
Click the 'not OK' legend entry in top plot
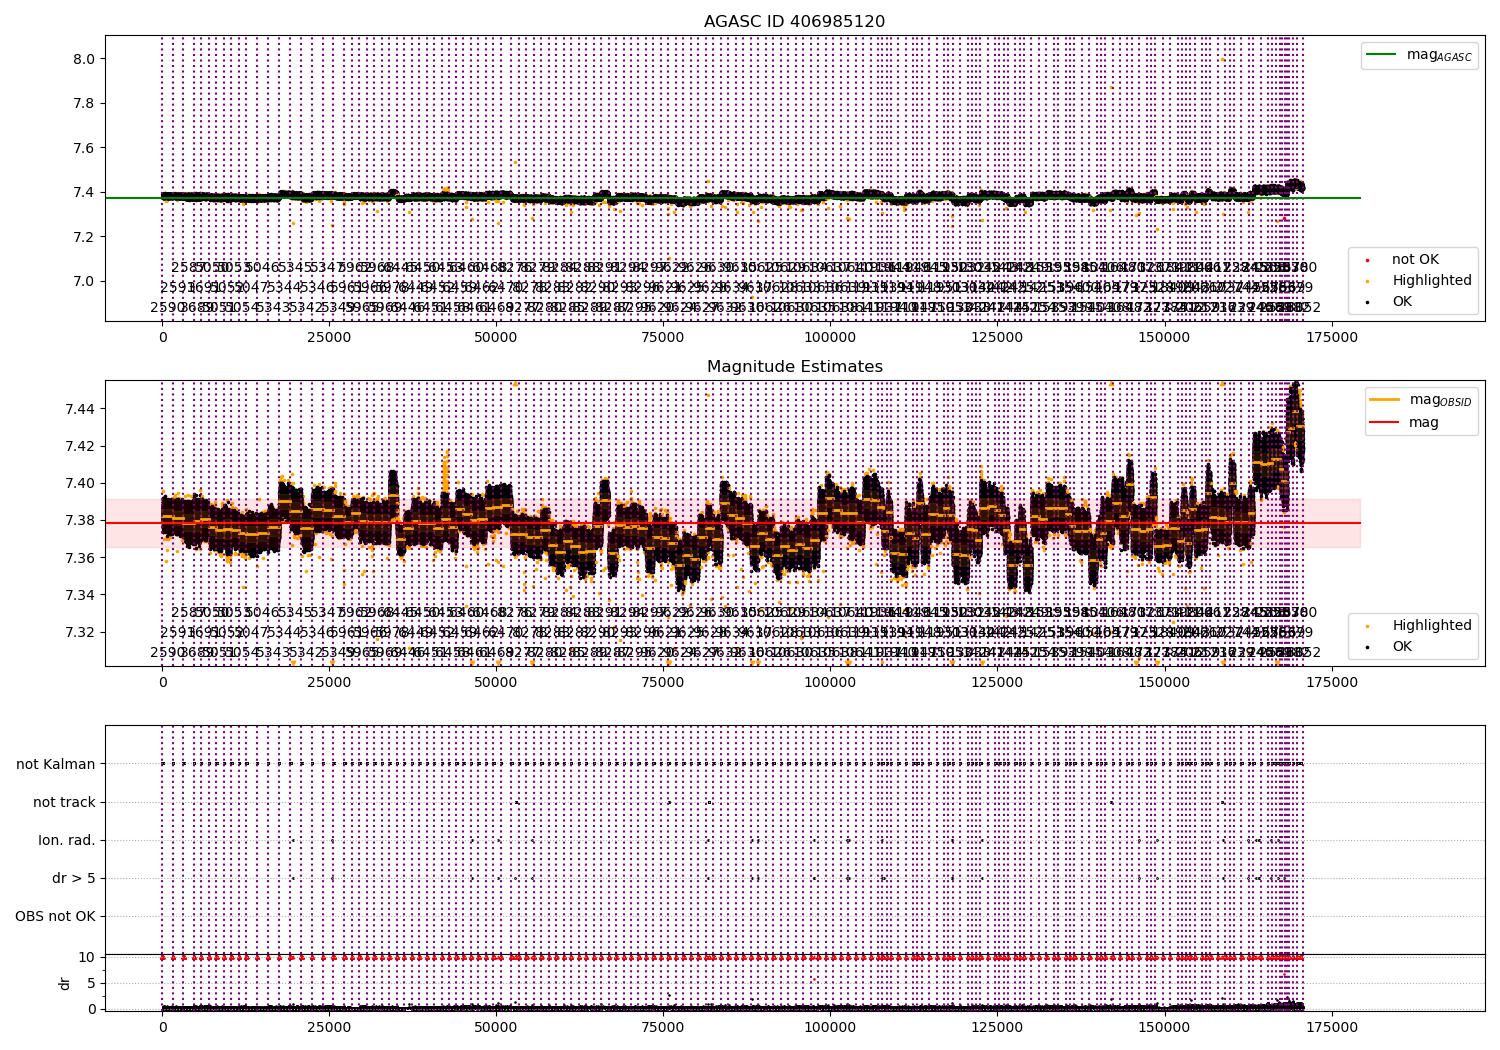(x=1415, y=259)
